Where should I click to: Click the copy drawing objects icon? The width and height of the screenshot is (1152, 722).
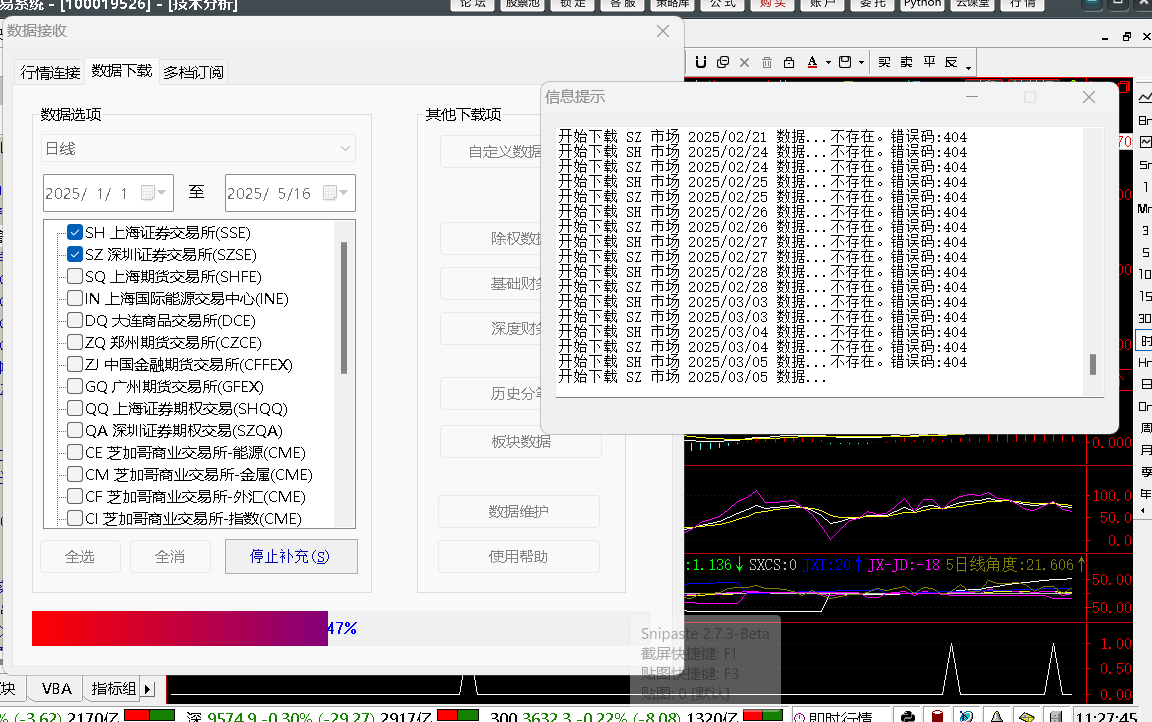[x=723, y=62]
